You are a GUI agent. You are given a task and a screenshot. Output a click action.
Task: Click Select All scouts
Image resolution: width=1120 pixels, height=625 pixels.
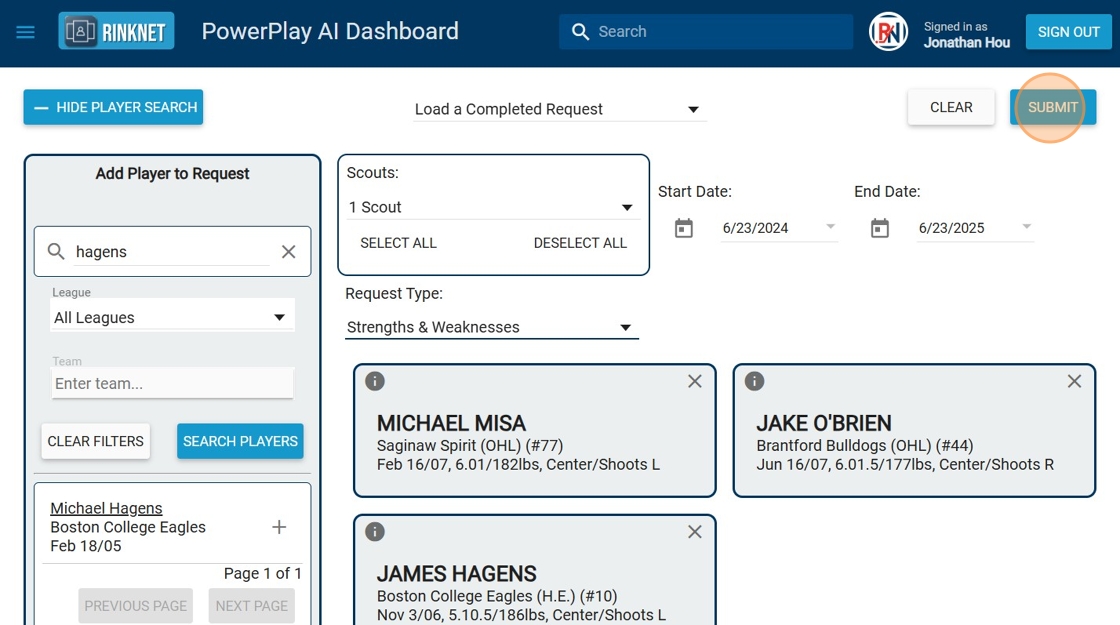[399, 243]
